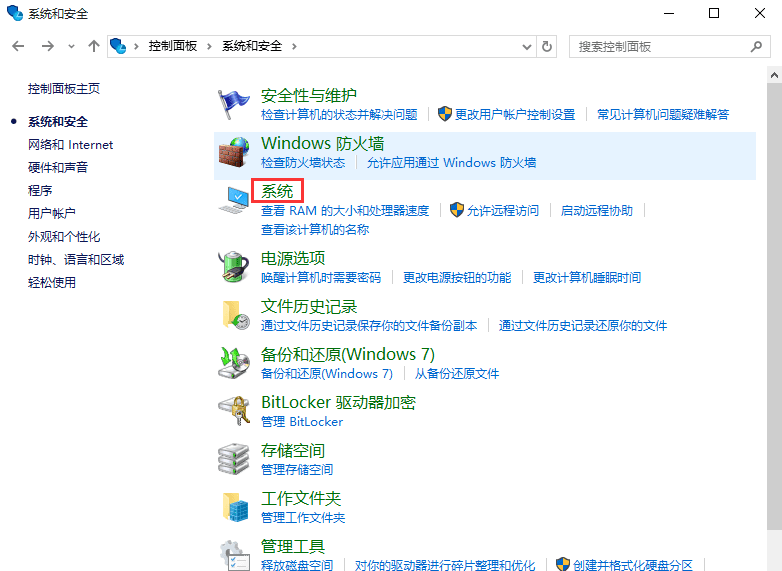Expand chevron after 控制面板 in address bar
Screen dimensions: 782x571
[x=209, y=47]
